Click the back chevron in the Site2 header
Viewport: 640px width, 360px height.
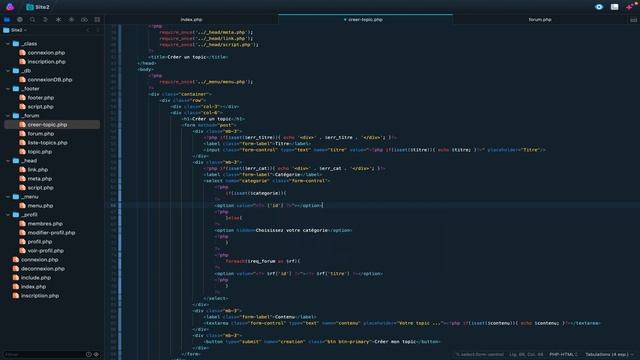(x=88, y=30)
